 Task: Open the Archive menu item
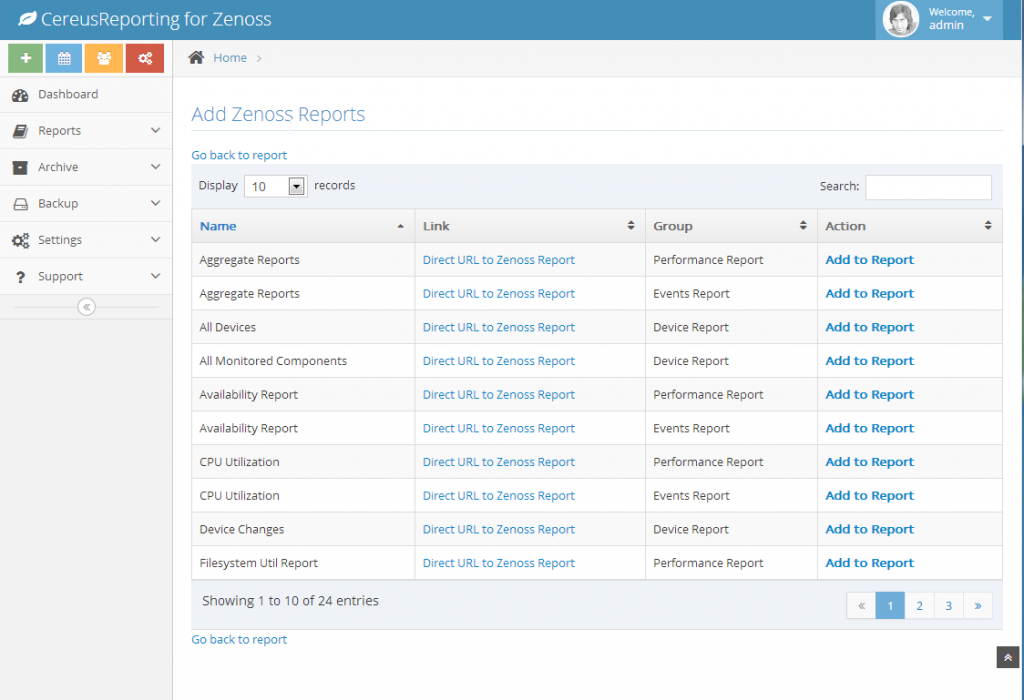tap(86, 167)
